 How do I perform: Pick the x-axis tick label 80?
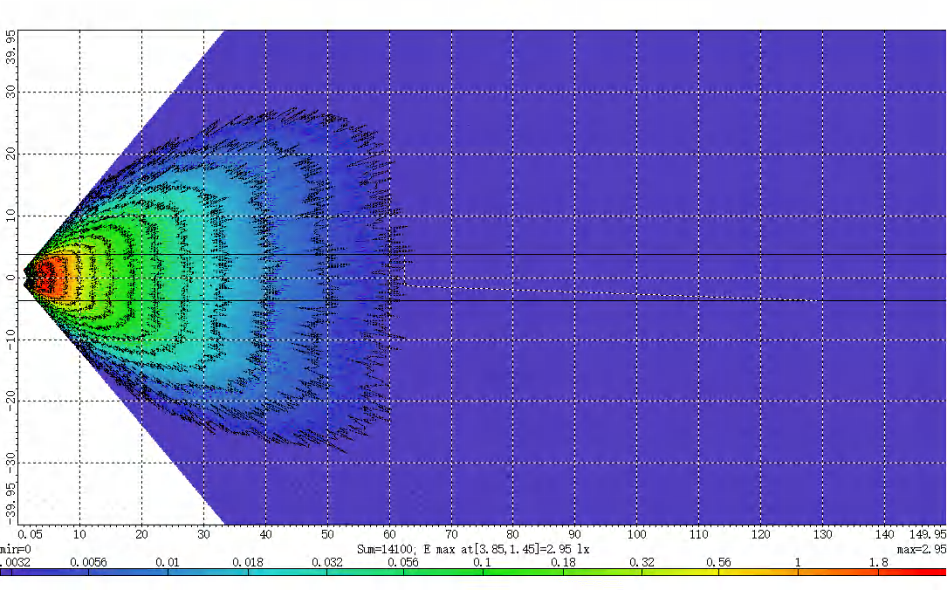click(513, 534)
